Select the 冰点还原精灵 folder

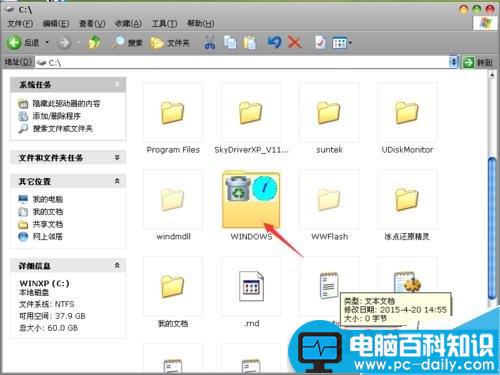407,200
